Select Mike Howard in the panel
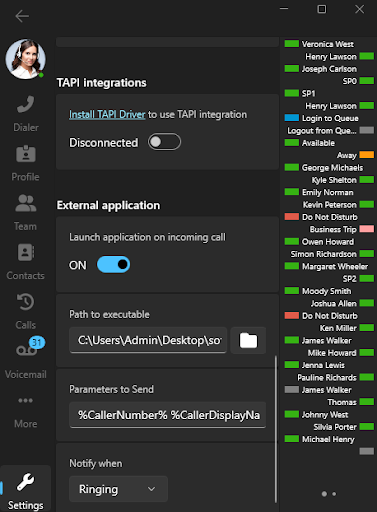The image size is (377, 512). tap(341, 352)
